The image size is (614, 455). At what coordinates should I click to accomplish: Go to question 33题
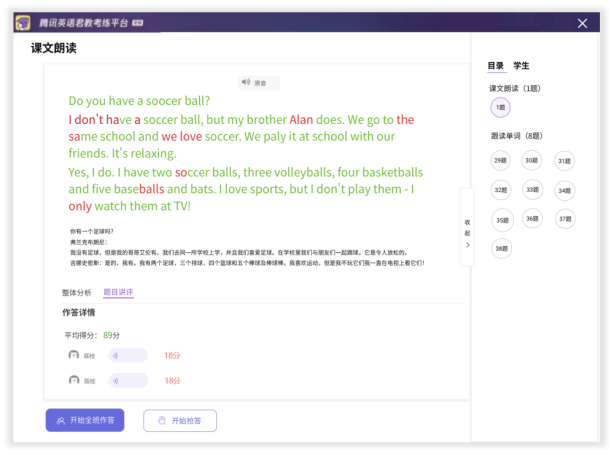pos(532,189)
